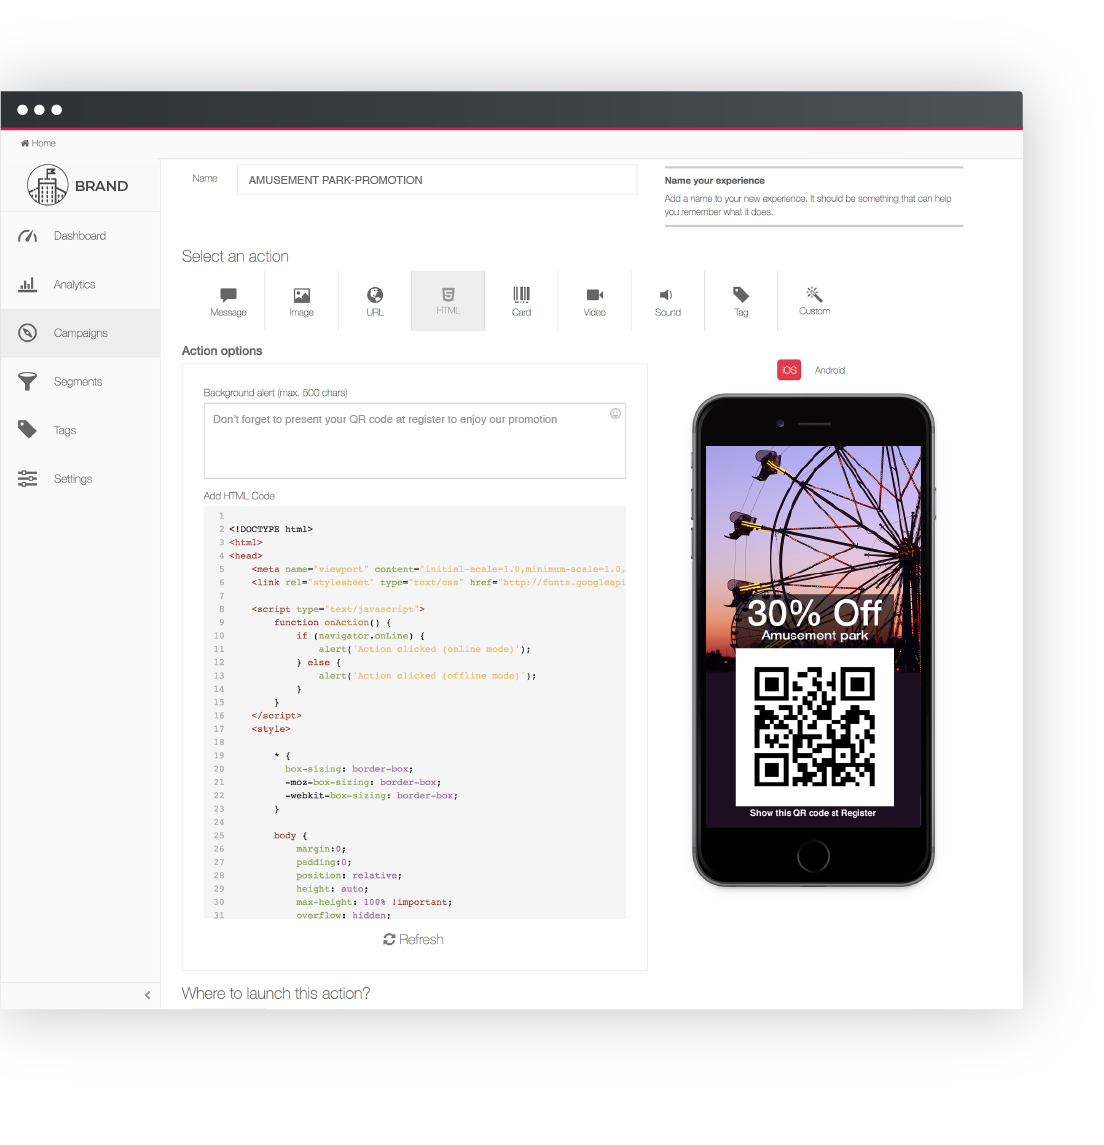Screen dimensions: 1104x1145
Task: Click the 'overflow: hidden;' code line
Action: click(x=343, y=915)
